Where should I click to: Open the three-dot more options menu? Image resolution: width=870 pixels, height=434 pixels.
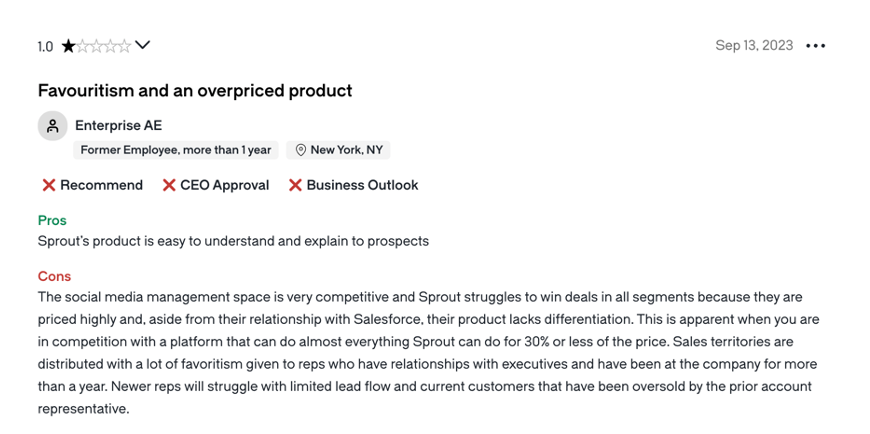tap(816, 46)
